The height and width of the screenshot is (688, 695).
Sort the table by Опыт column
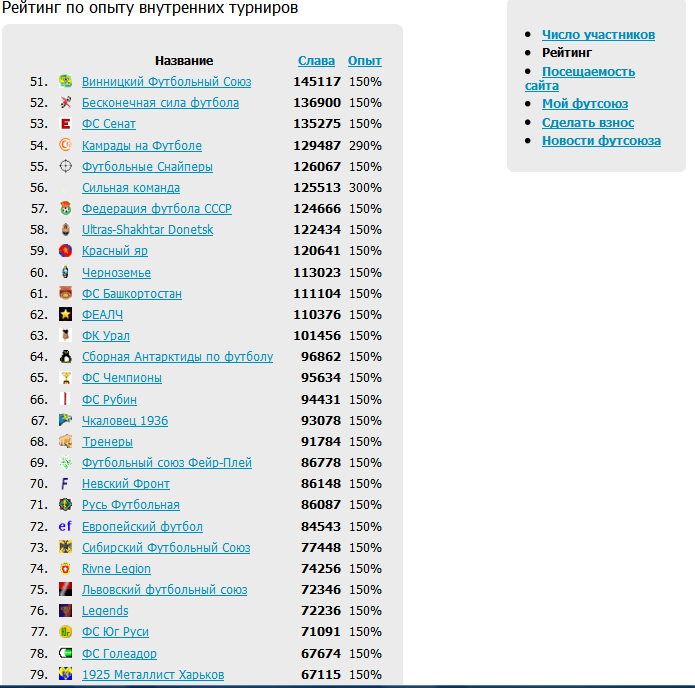coord(364,61)
